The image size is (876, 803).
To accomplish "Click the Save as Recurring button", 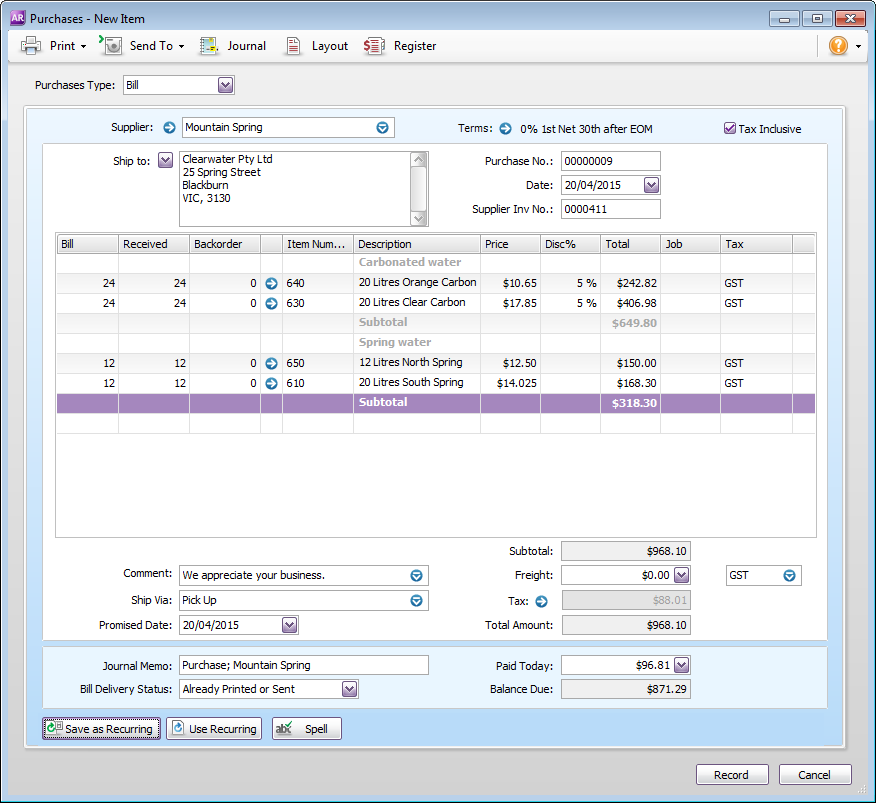I will click(100, 729).
